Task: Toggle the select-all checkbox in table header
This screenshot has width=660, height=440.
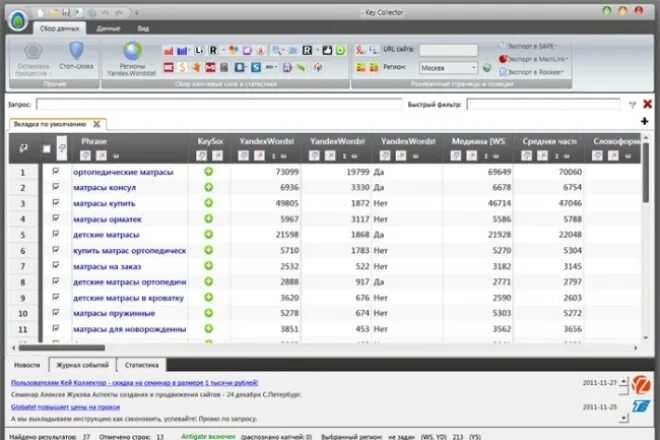Action: click(47, 149)
